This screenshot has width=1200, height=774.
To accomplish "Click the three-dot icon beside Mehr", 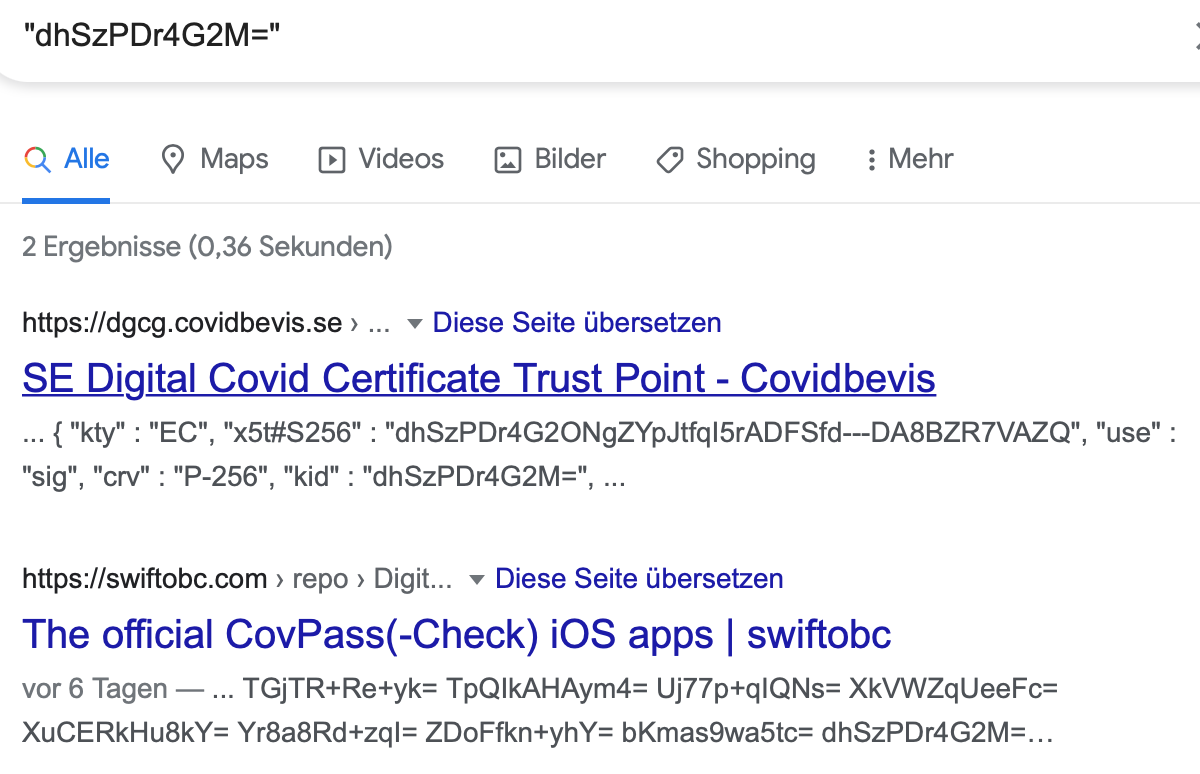I will (x=872, y=160).
